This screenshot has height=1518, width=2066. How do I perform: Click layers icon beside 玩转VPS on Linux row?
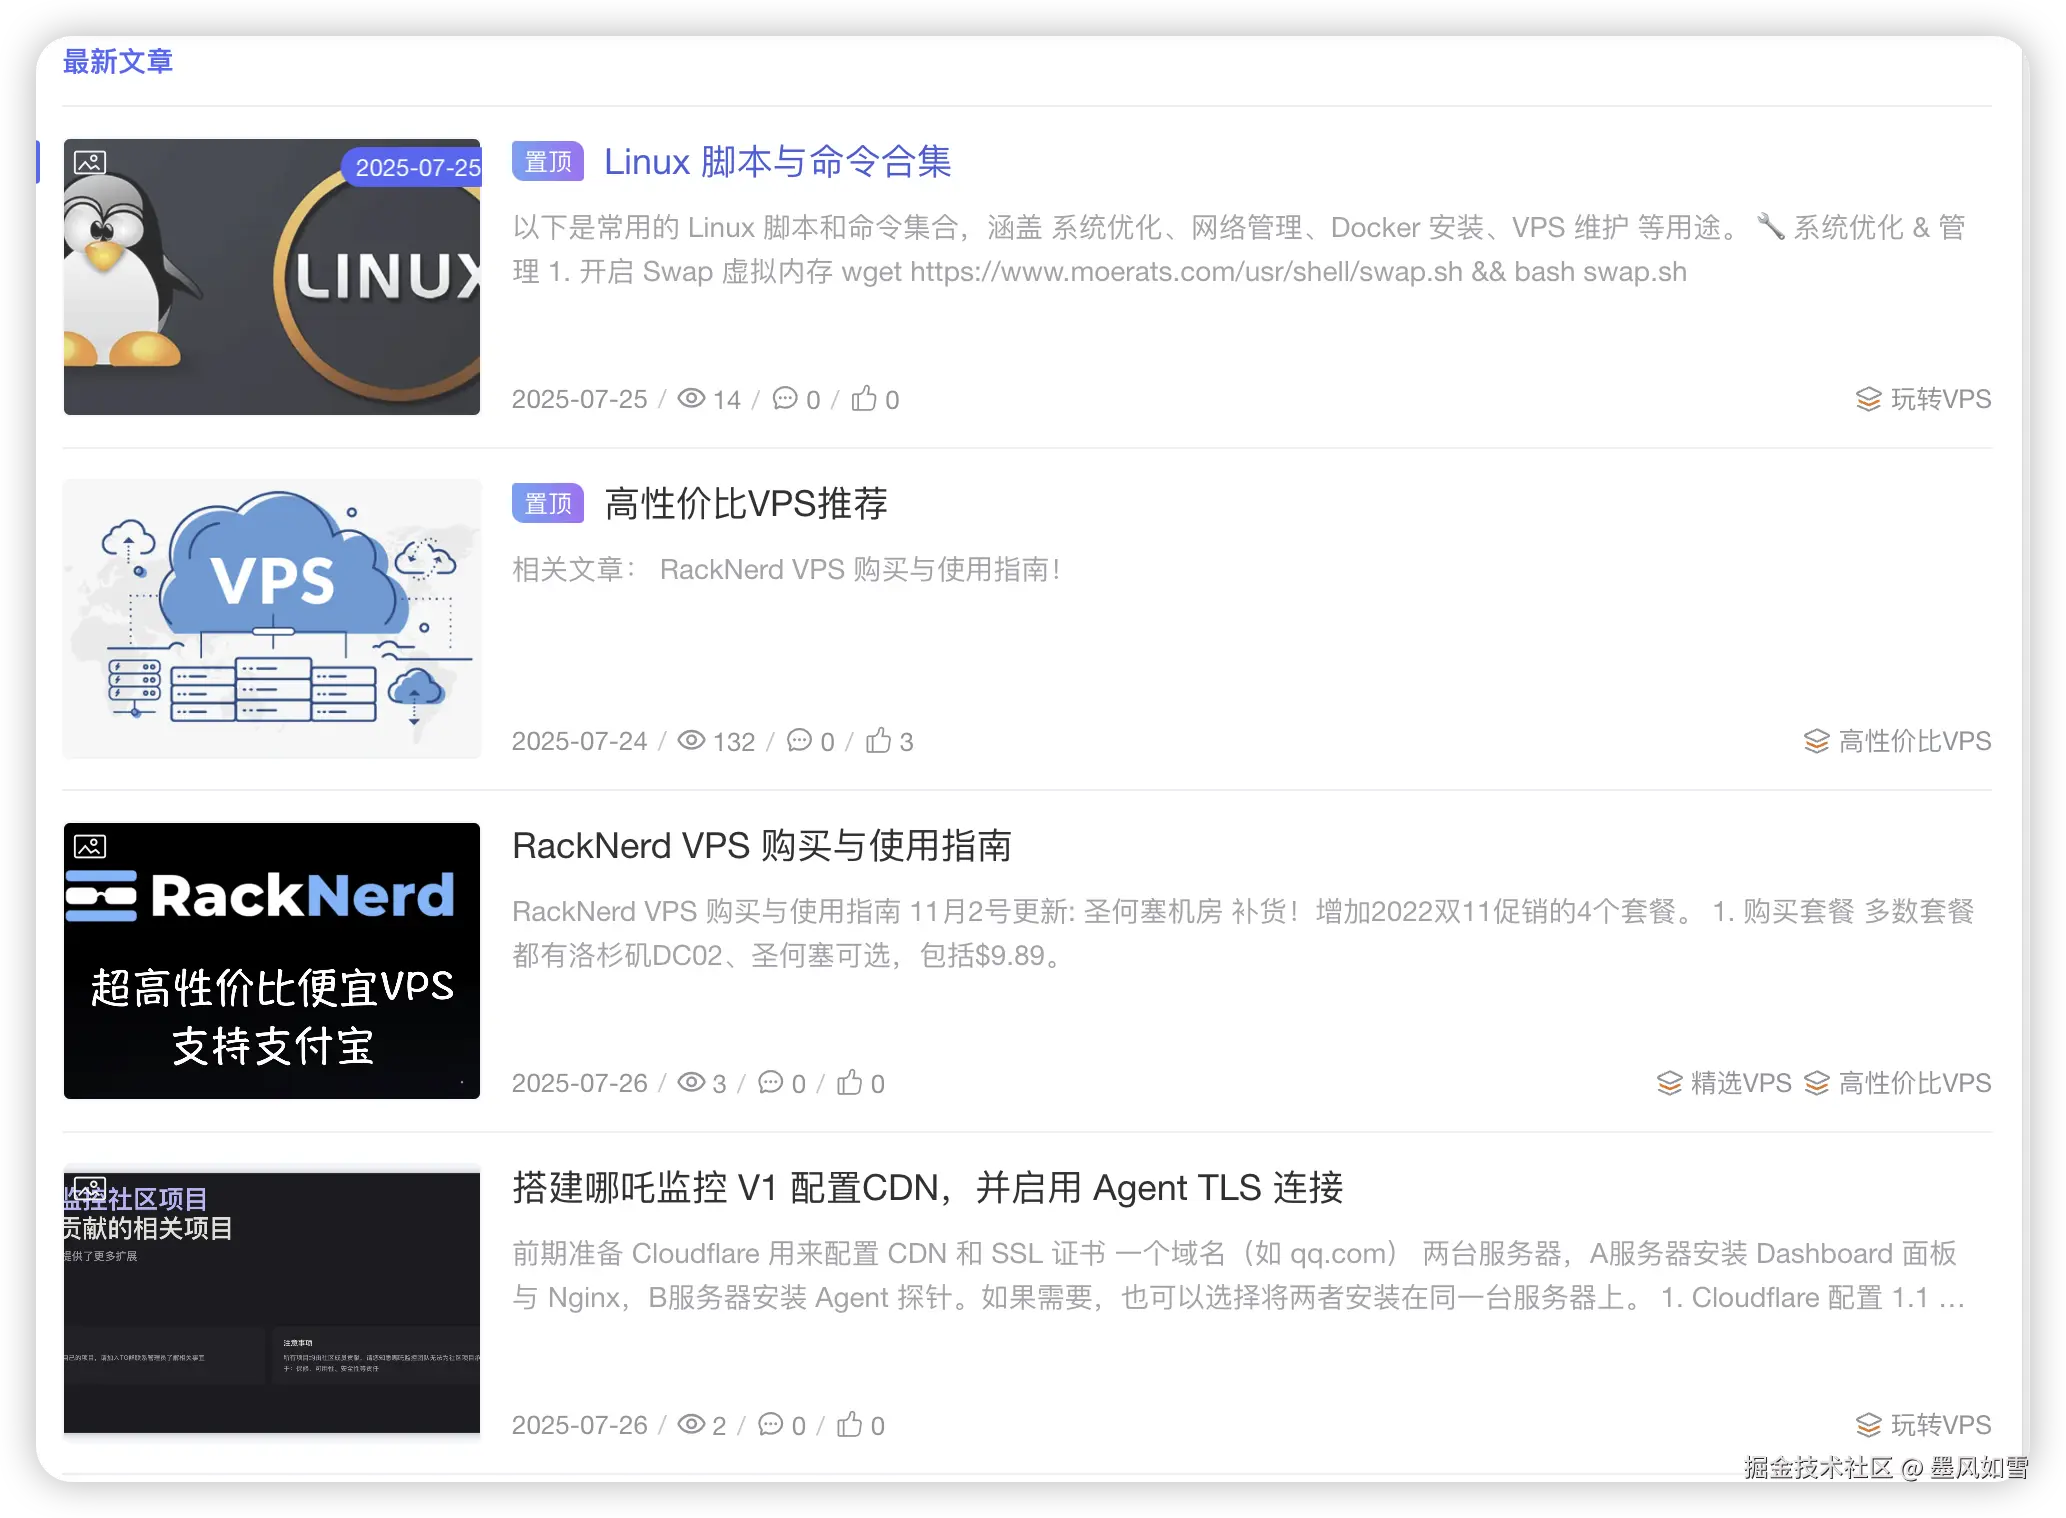[1868, 400]
